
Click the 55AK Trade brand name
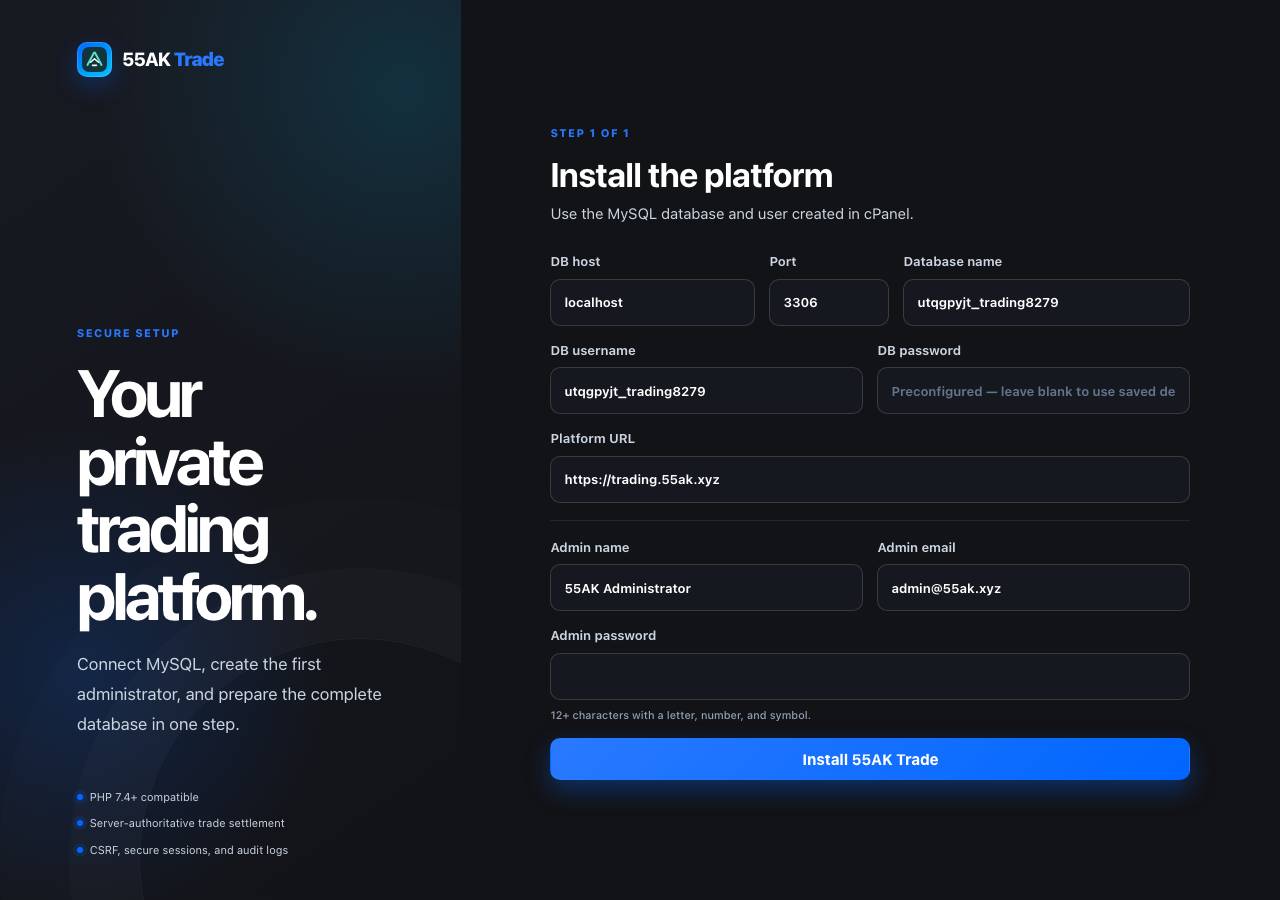coord(173,60)
